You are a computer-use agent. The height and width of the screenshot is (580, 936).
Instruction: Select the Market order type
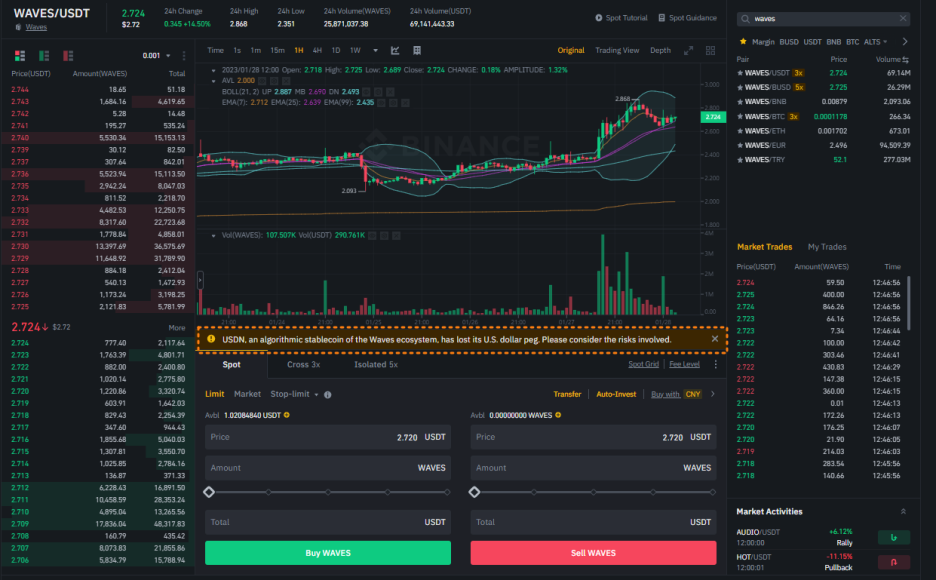[247, 394]
